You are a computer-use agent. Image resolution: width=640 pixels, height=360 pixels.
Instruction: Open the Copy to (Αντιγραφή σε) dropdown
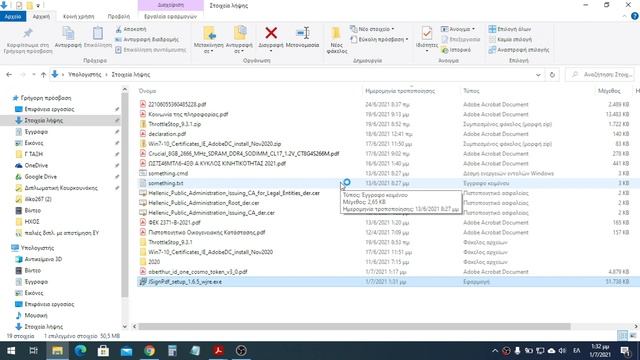[x=239, y=48]
